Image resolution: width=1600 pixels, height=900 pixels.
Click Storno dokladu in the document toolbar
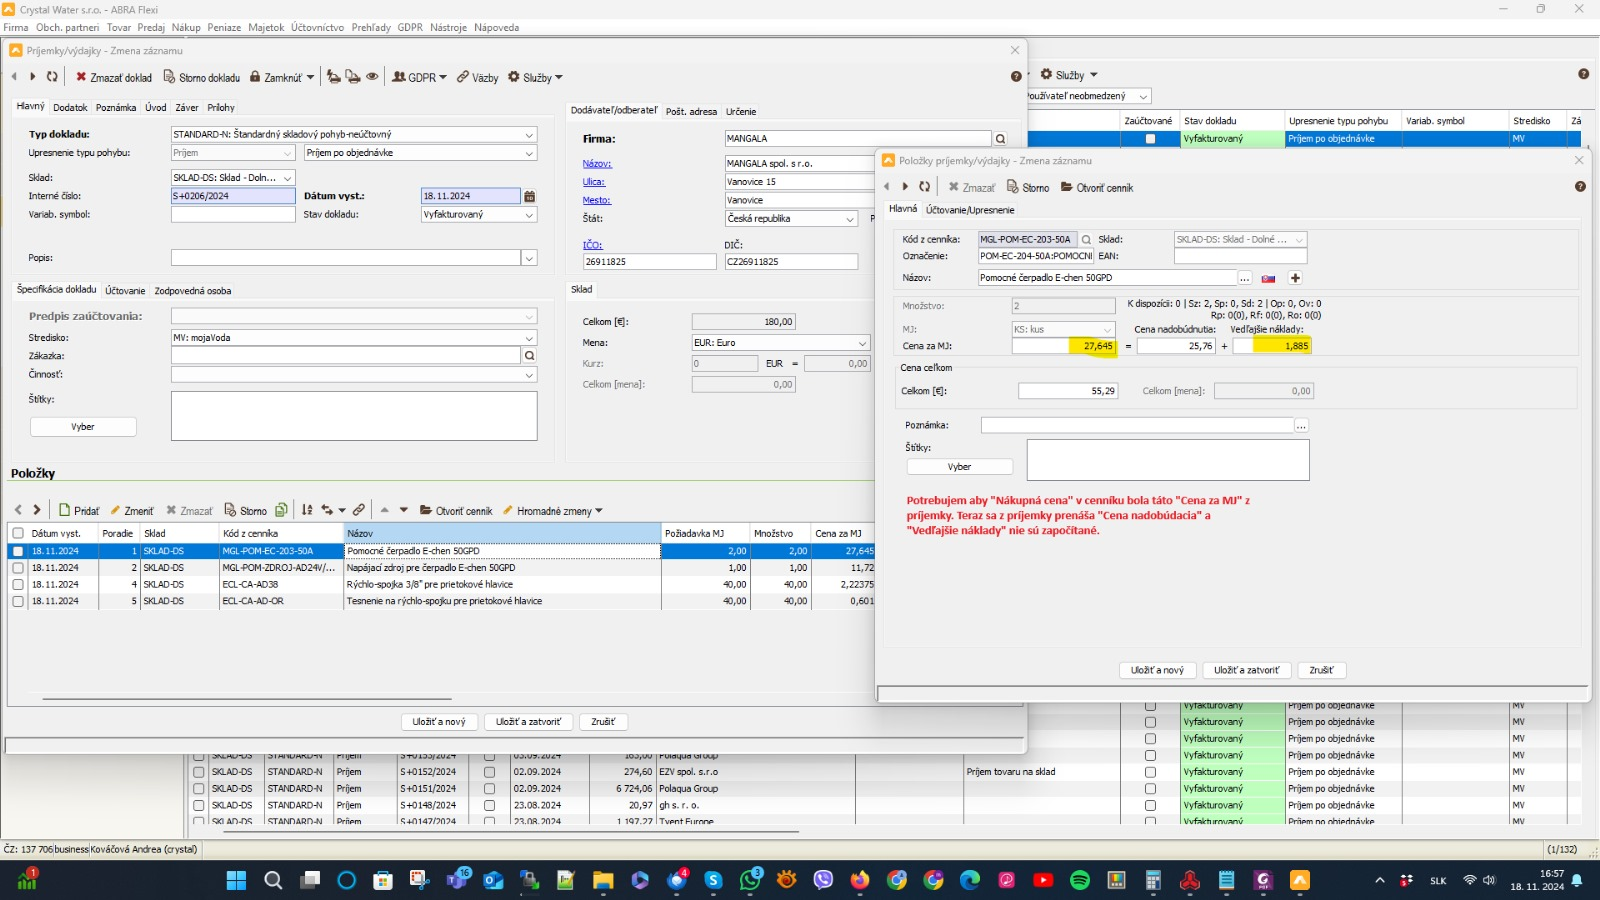(202, 77)
